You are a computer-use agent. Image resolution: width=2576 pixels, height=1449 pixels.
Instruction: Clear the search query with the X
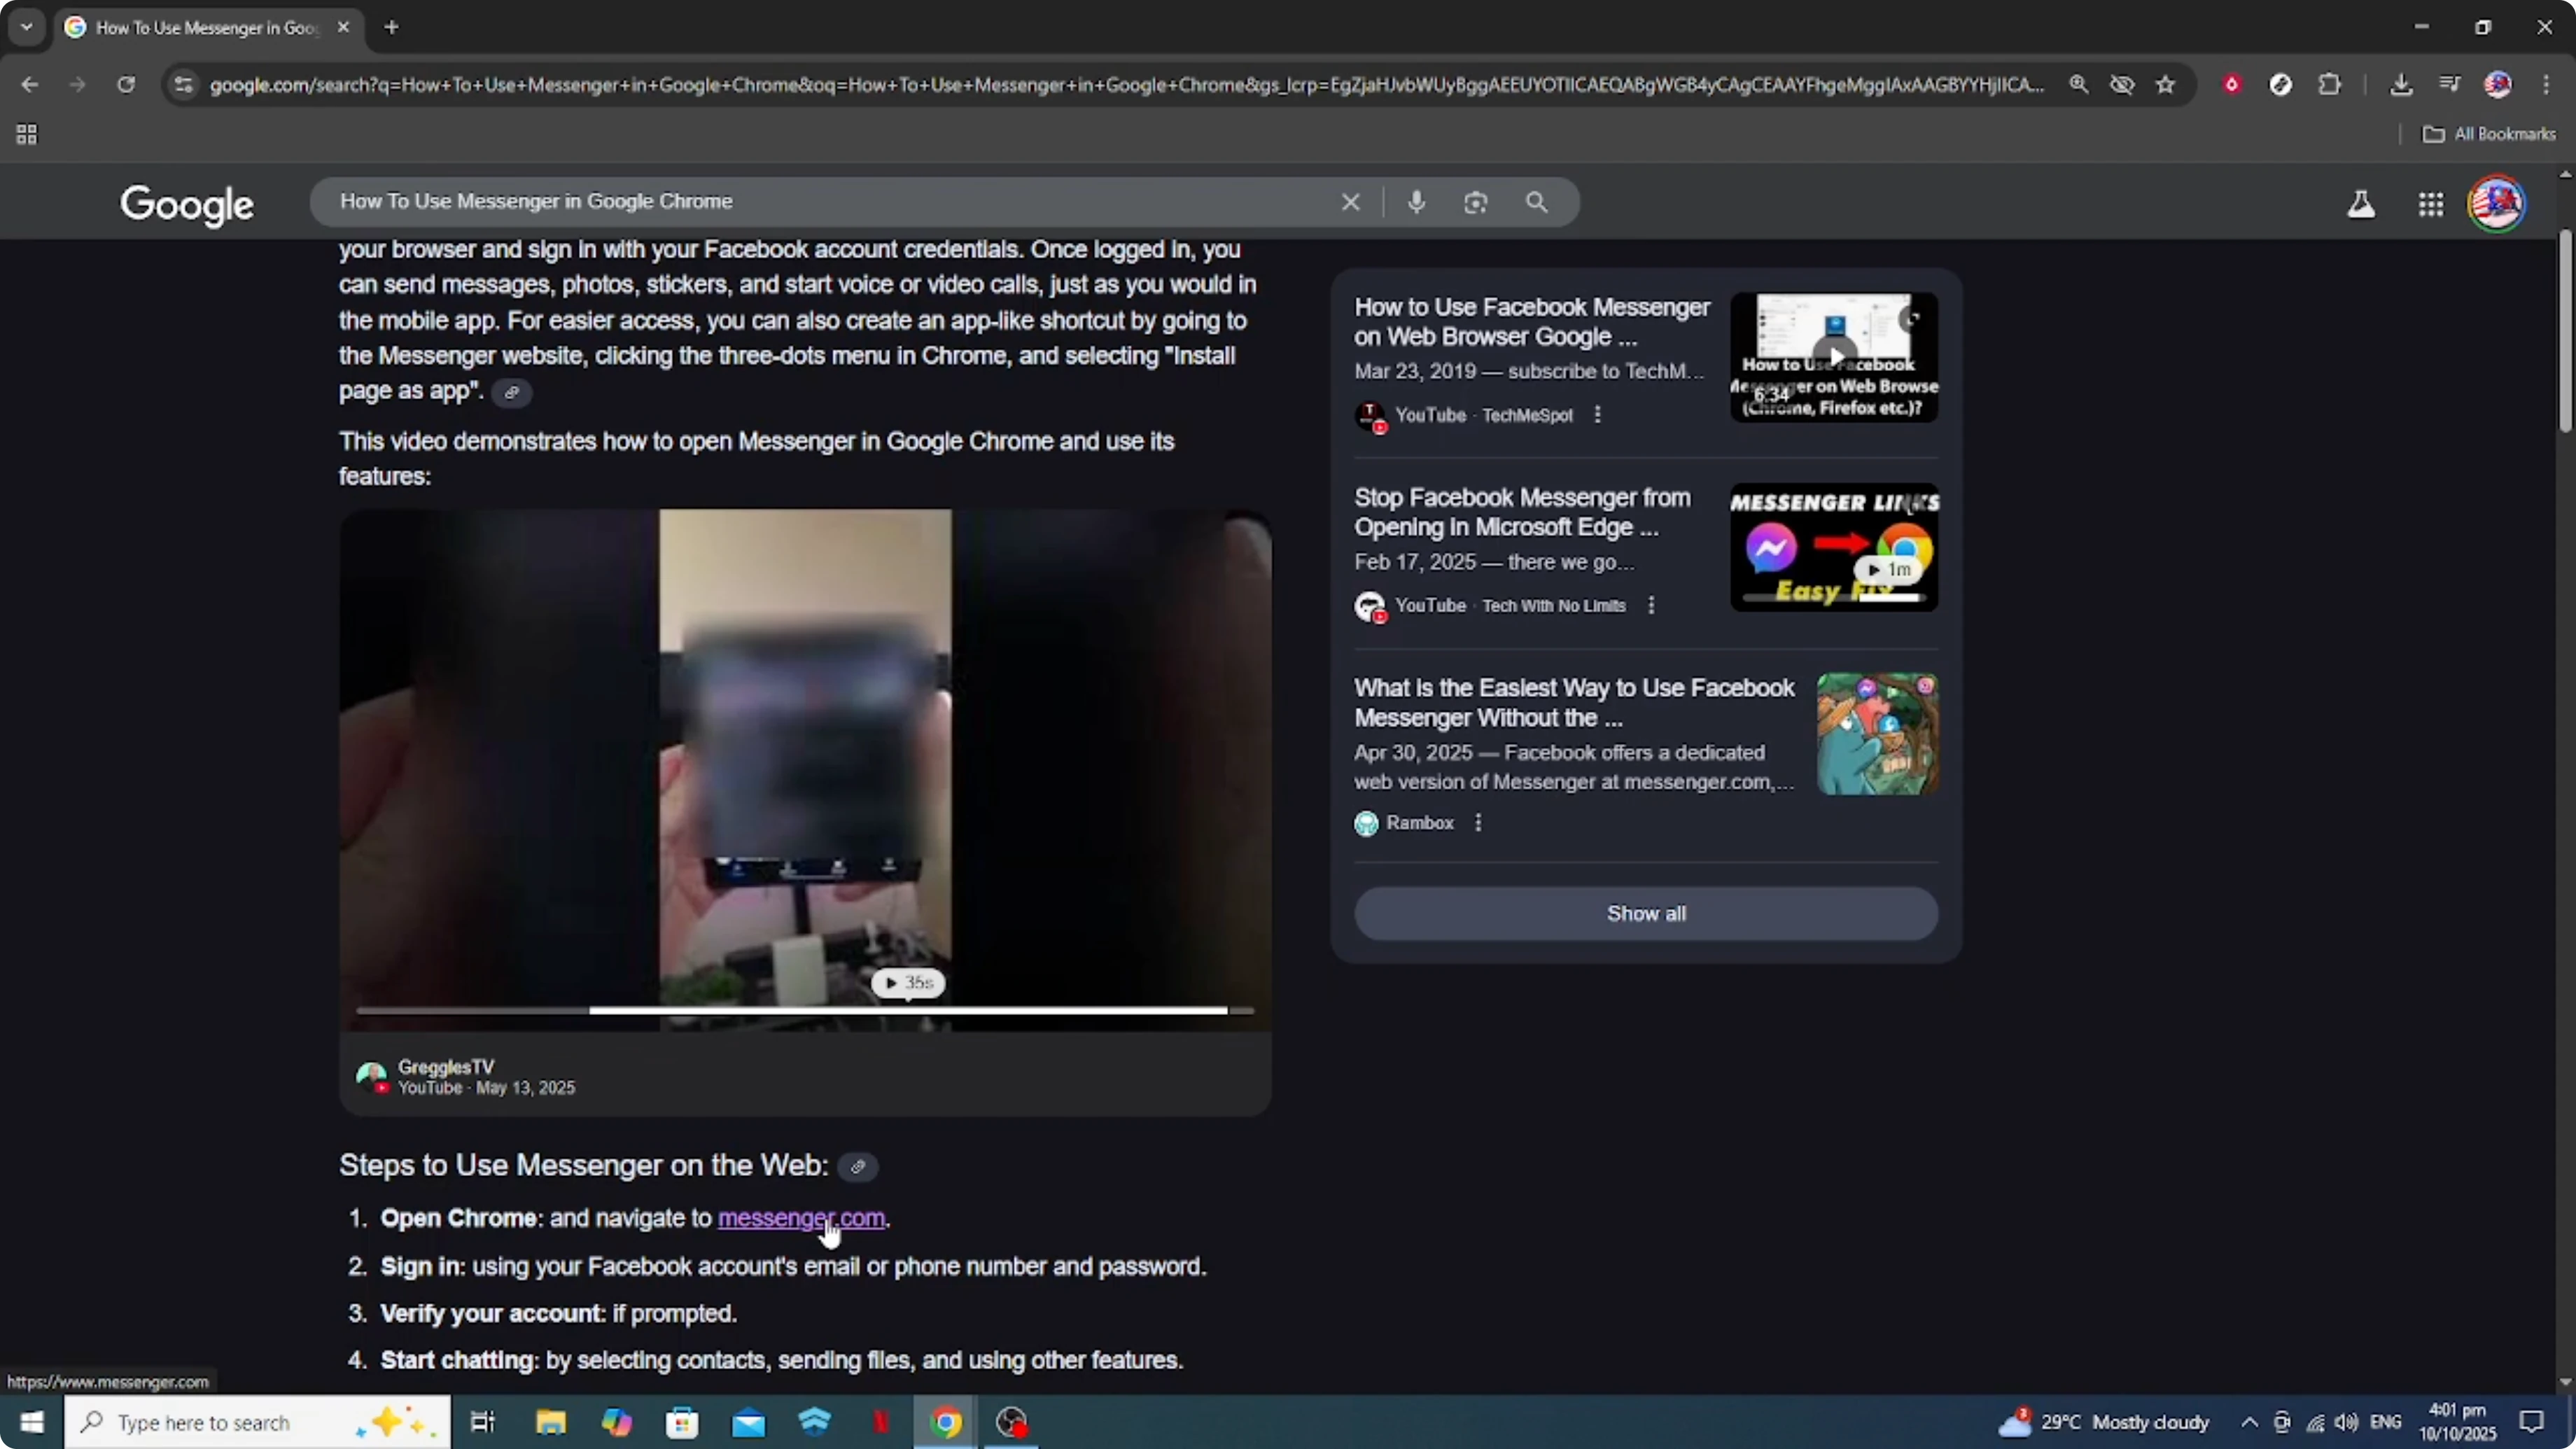pyautogui.click(x=1351, y=202)
